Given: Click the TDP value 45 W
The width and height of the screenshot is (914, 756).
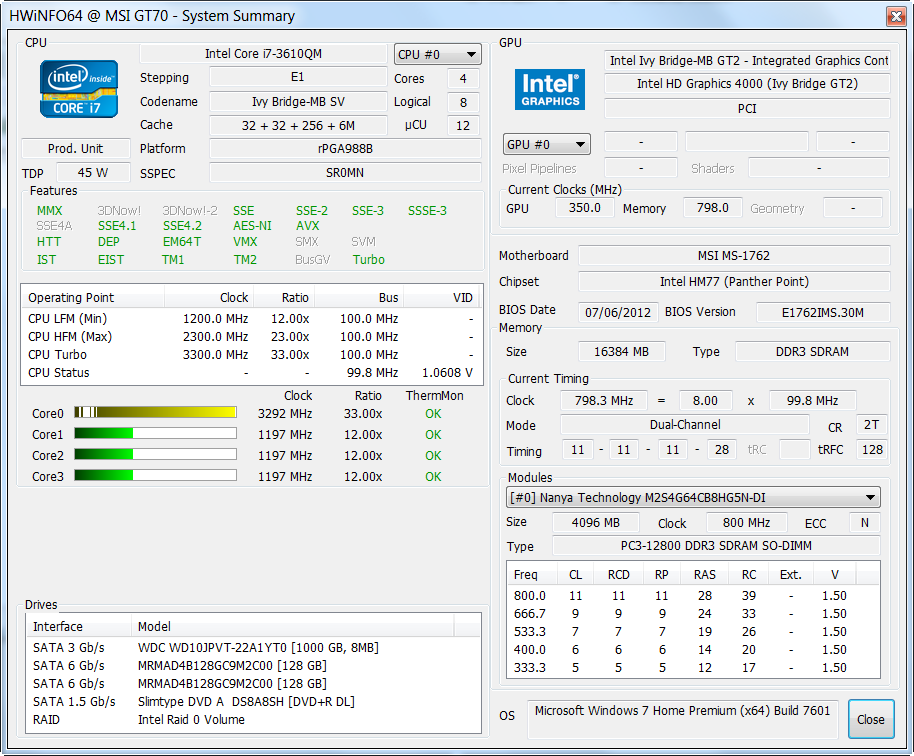Looking at the screenshot, I should click(x=93, y=173).
